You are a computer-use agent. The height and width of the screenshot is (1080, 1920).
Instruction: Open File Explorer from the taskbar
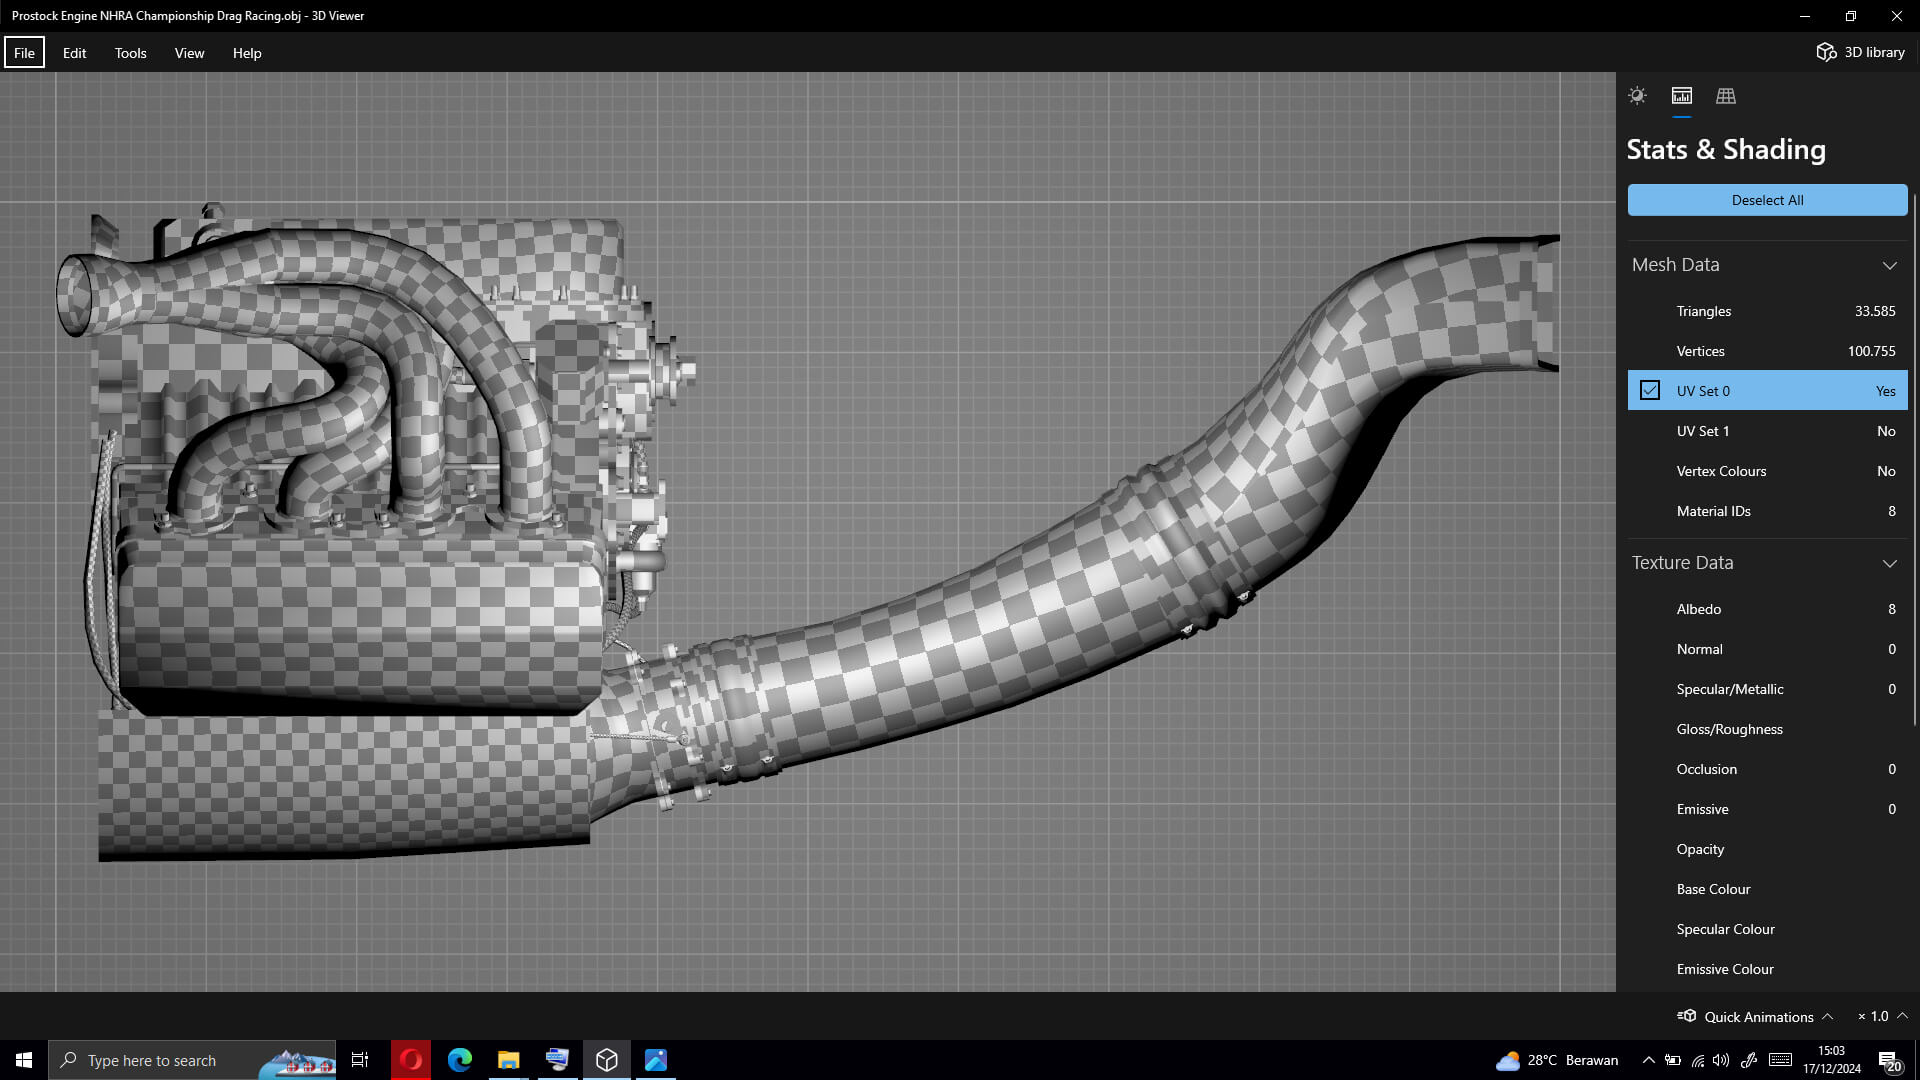[x=508, y=1060]
